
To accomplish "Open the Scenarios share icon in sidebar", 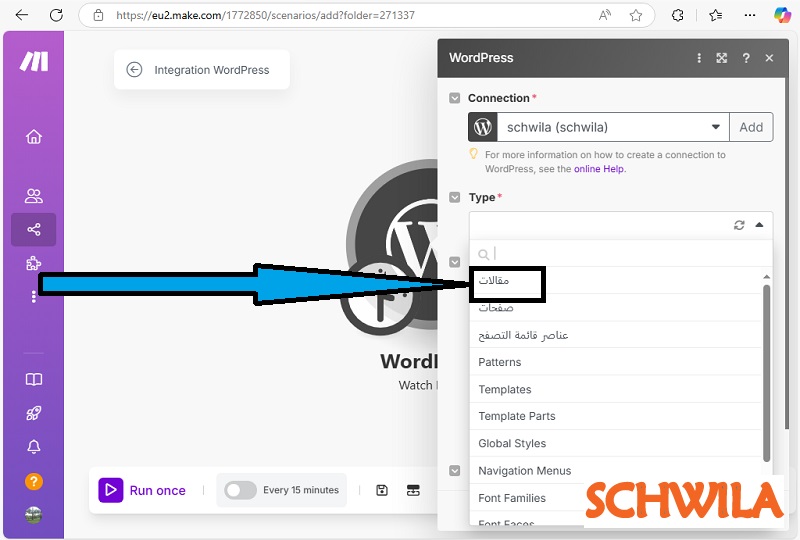I will (x=34, y=230).
